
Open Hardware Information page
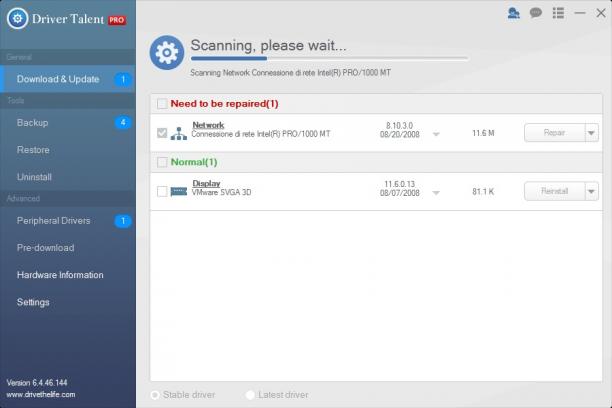click(68, 275)
